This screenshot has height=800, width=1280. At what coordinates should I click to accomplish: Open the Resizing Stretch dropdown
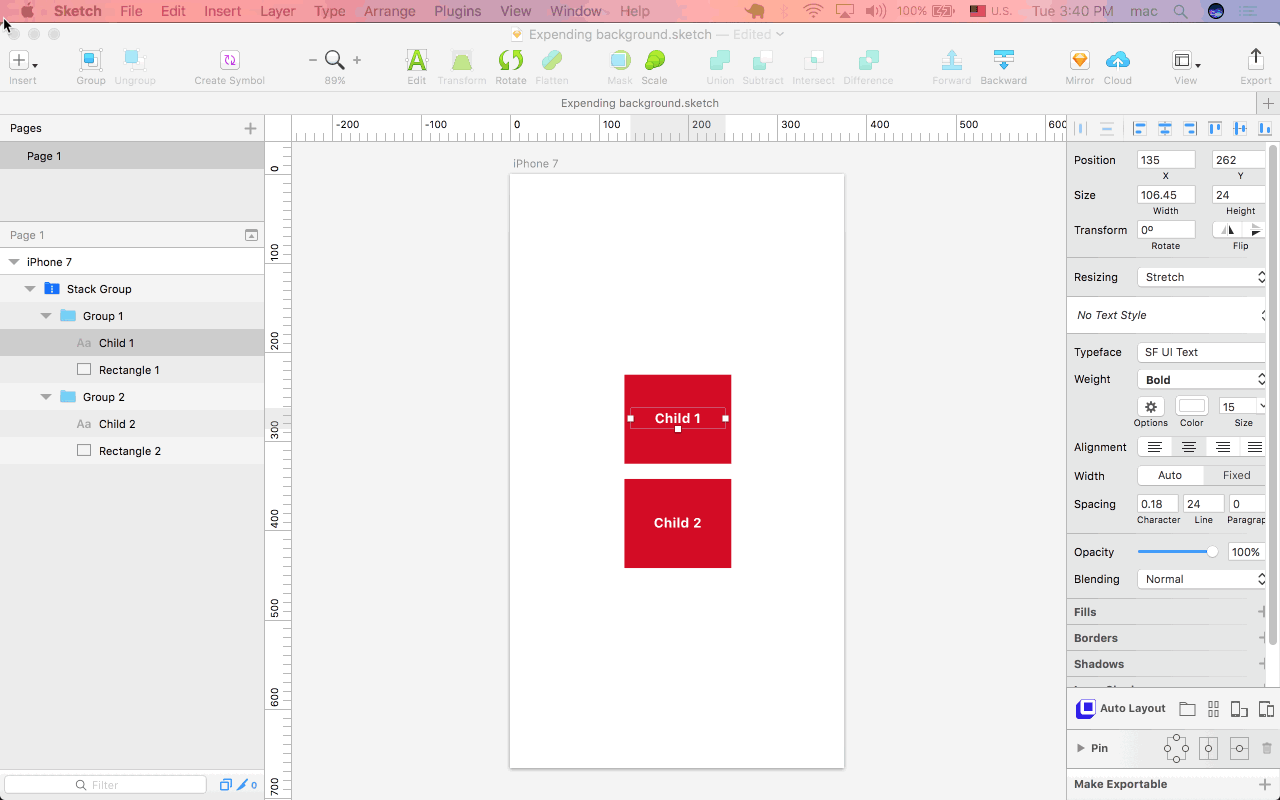[1203, 277]
